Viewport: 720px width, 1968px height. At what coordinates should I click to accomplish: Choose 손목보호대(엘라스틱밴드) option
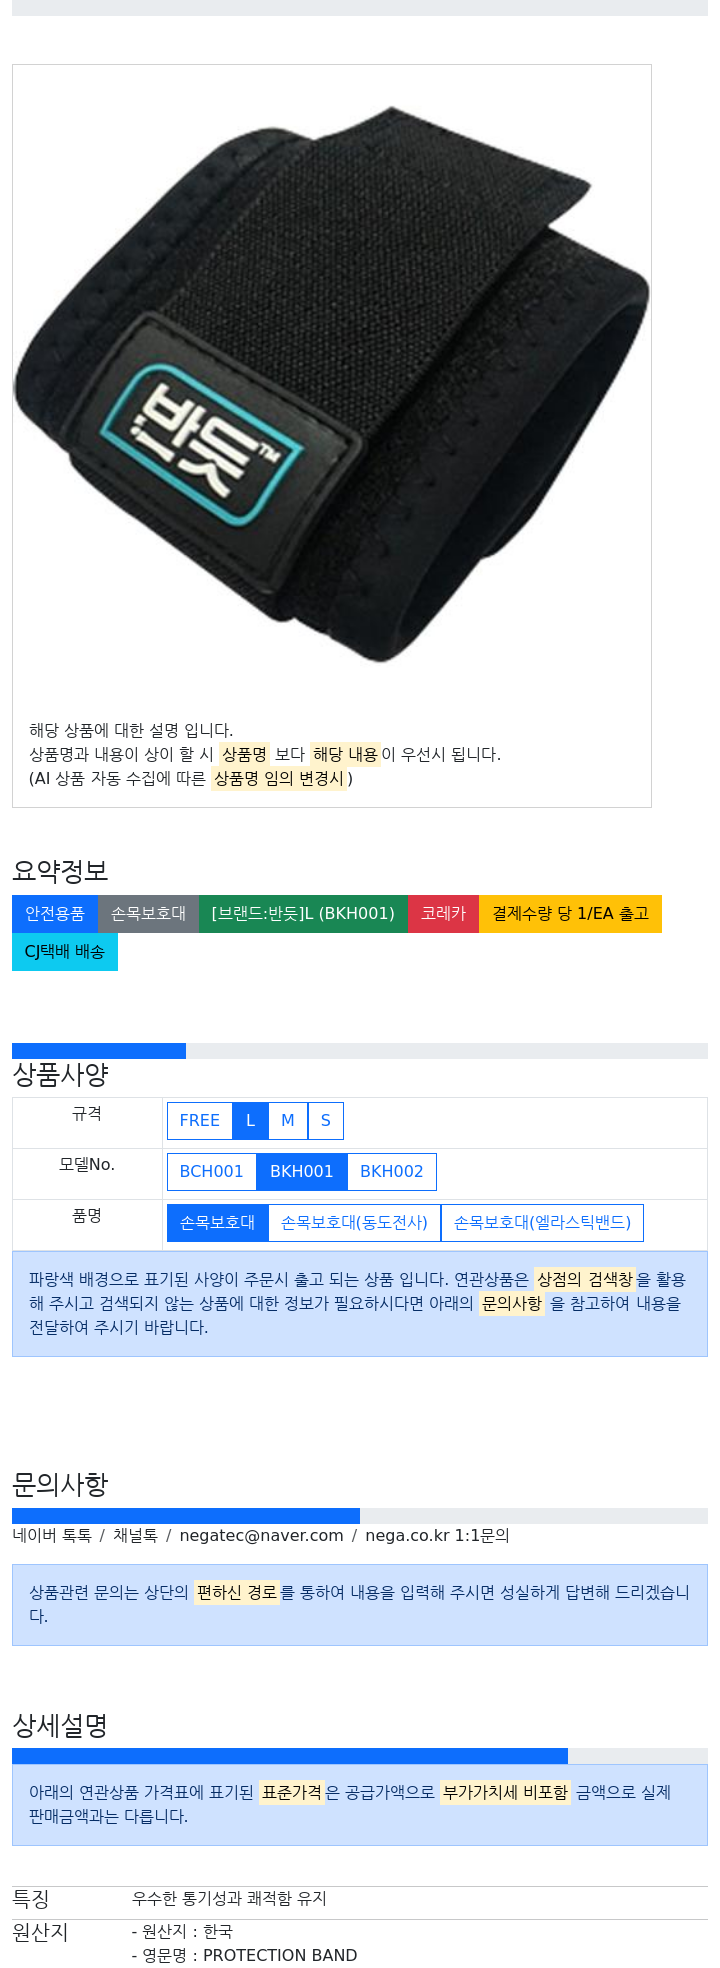(542, 1223)
